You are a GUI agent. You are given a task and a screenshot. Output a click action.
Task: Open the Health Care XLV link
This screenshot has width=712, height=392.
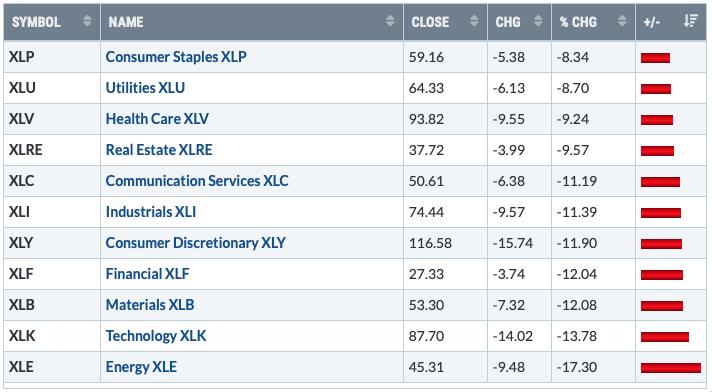pos(157,119)
